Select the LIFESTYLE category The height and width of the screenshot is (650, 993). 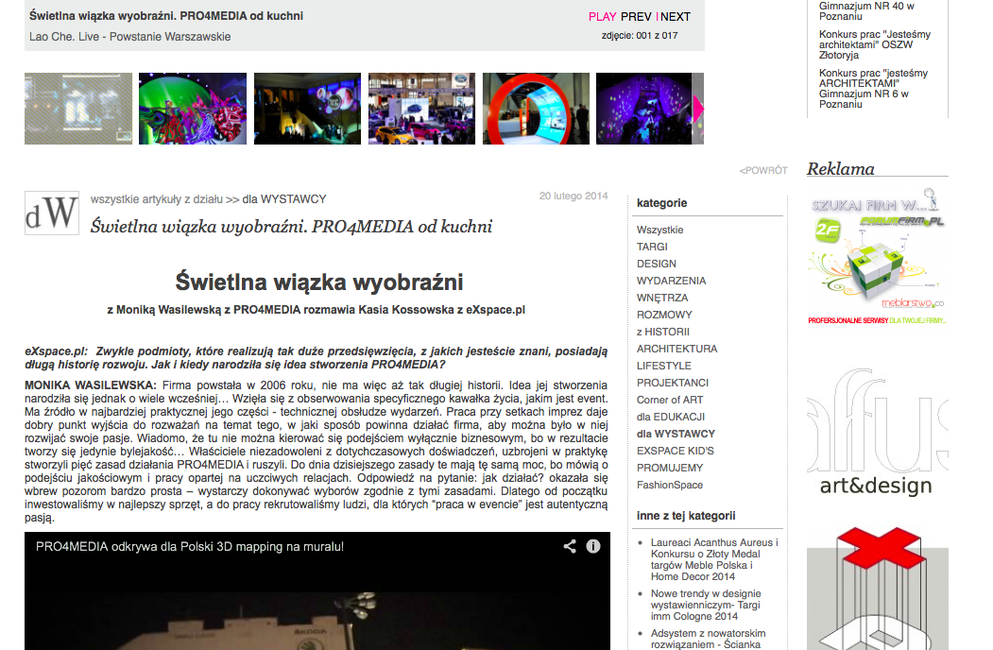tap(664, 366)
